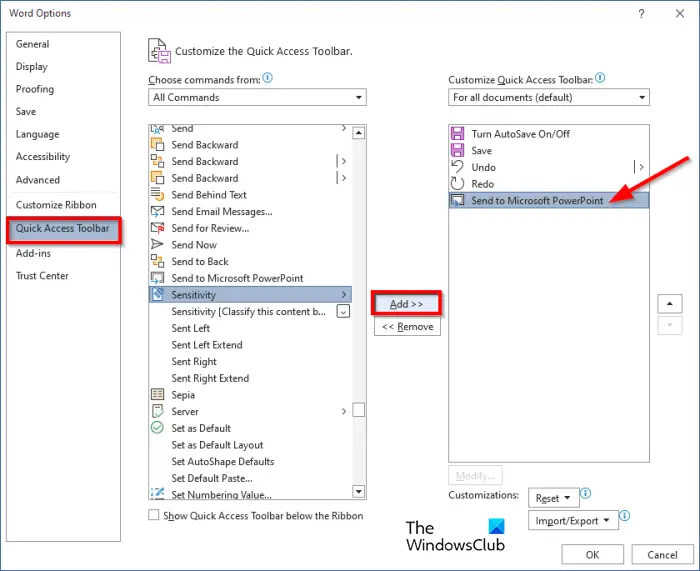Click the Add >> button
This screenshot has width=700, height=571.
406,304
